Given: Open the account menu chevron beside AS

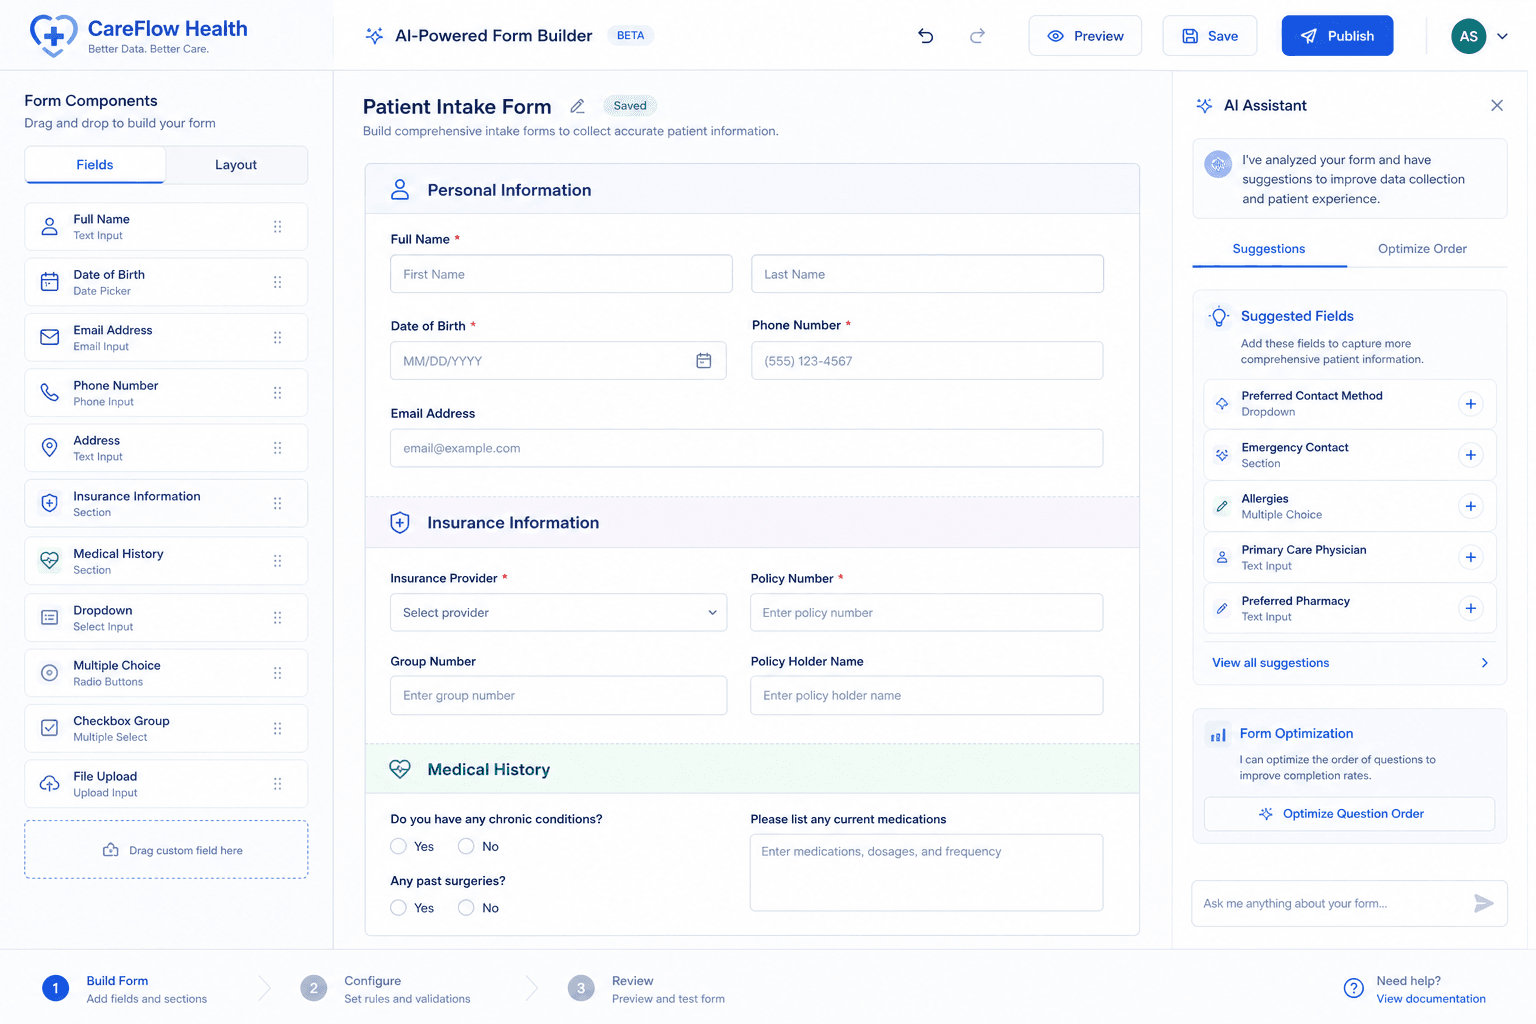Looking at the screenshot, I should coord(1502,36).
